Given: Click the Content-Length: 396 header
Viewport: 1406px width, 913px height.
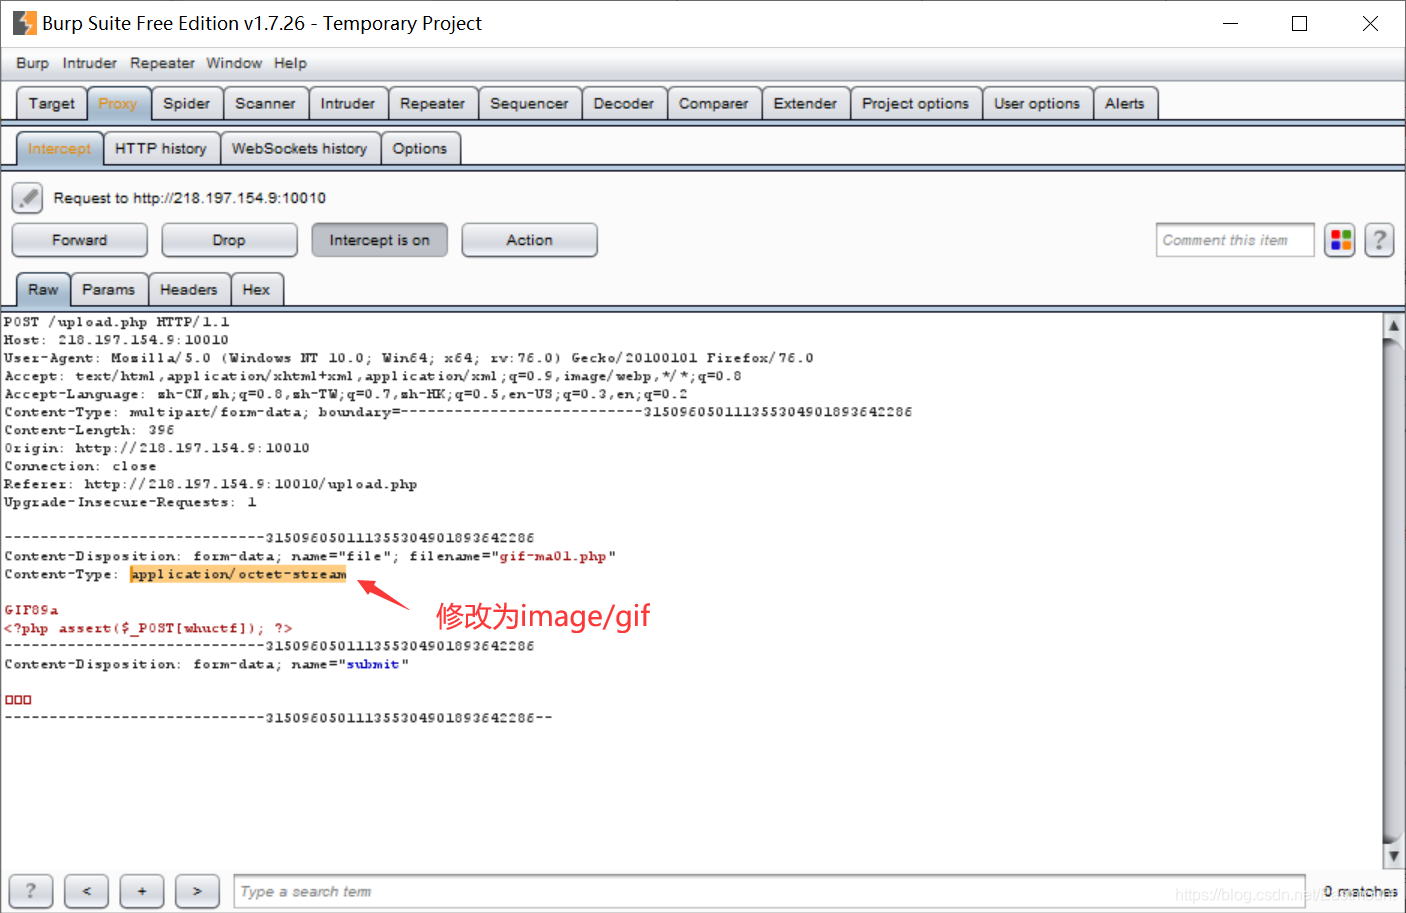Looking at the screenshot, I should 89,430.
